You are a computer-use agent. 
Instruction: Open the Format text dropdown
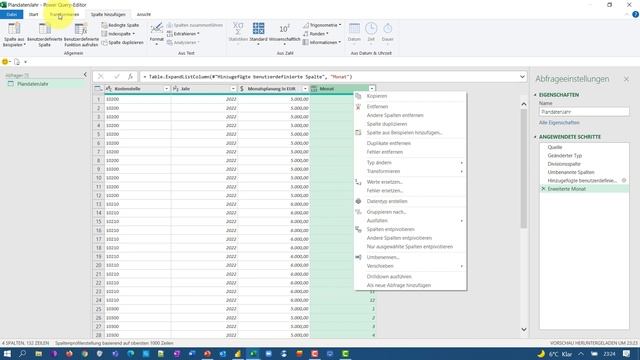pos(156,34)
